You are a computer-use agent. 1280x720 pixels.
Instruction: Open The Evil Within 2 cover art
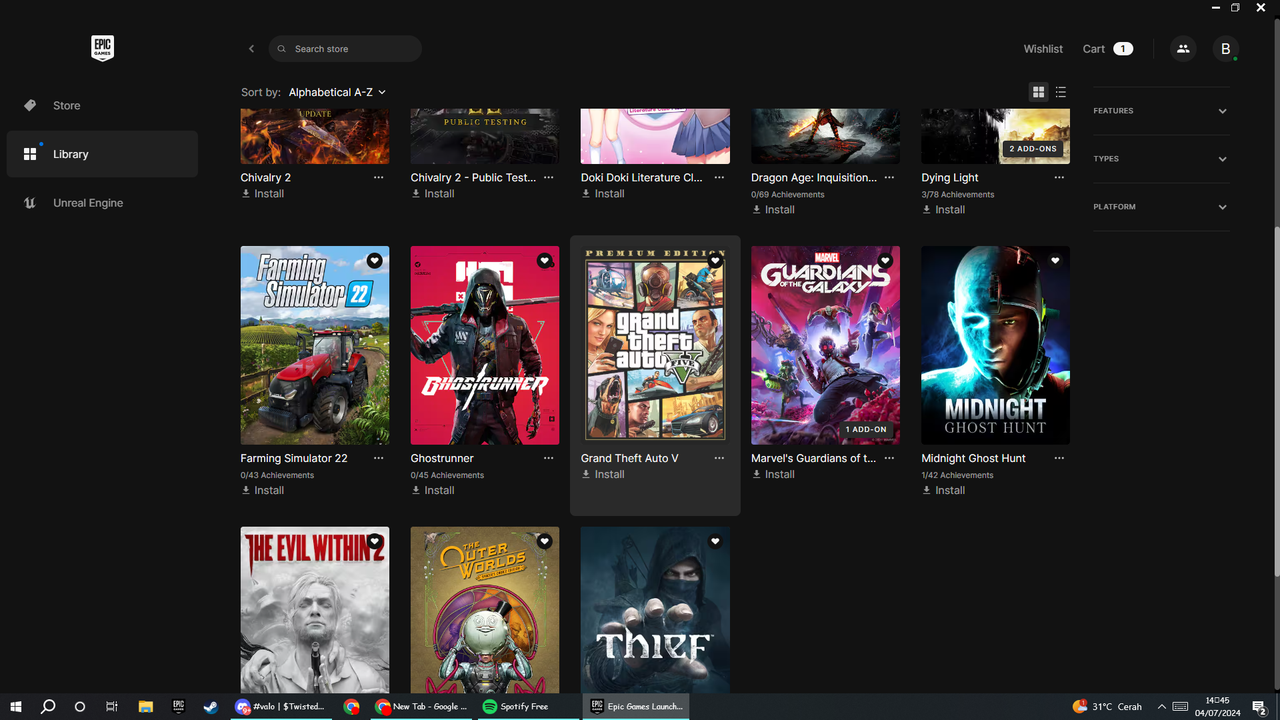[x=315, y=610]
